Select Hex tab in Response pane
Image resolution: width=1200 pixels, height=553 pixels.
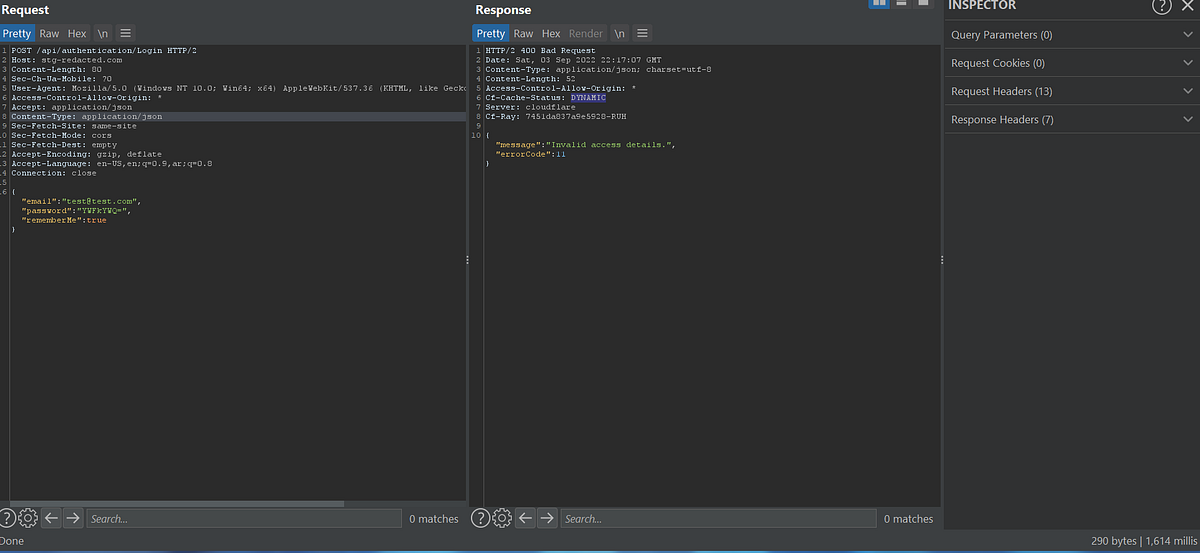point(551,33)
